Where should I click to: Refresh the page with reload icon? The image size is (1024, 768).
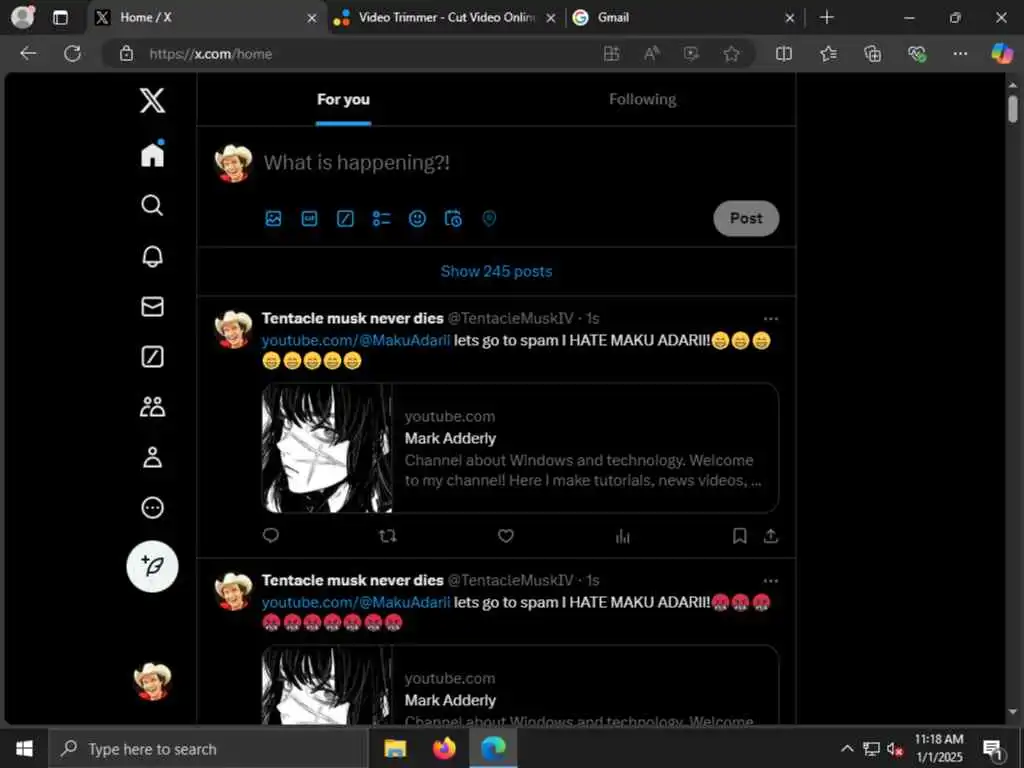(72, 54)
